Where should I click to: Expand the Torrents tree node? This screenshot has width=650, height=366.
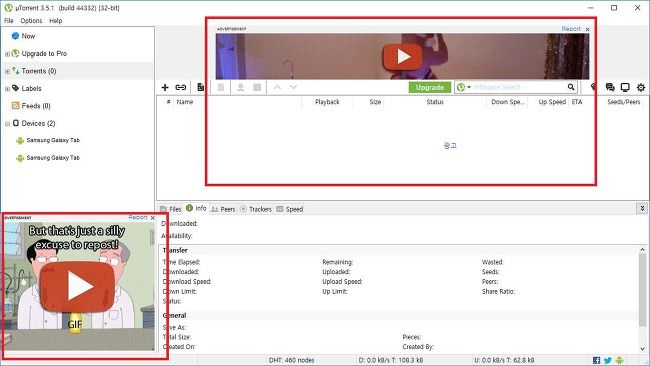(7, 71)
